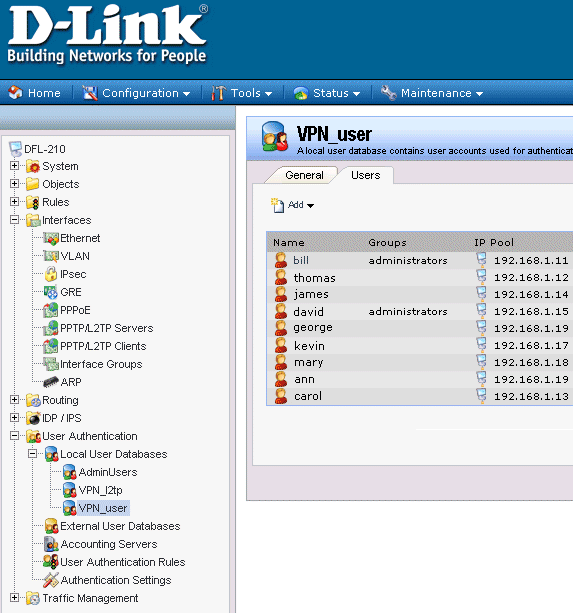Click the Ethernet interface icon
Image resolution: width=573 pixels, height=613 pixels.
click(51, 238)
